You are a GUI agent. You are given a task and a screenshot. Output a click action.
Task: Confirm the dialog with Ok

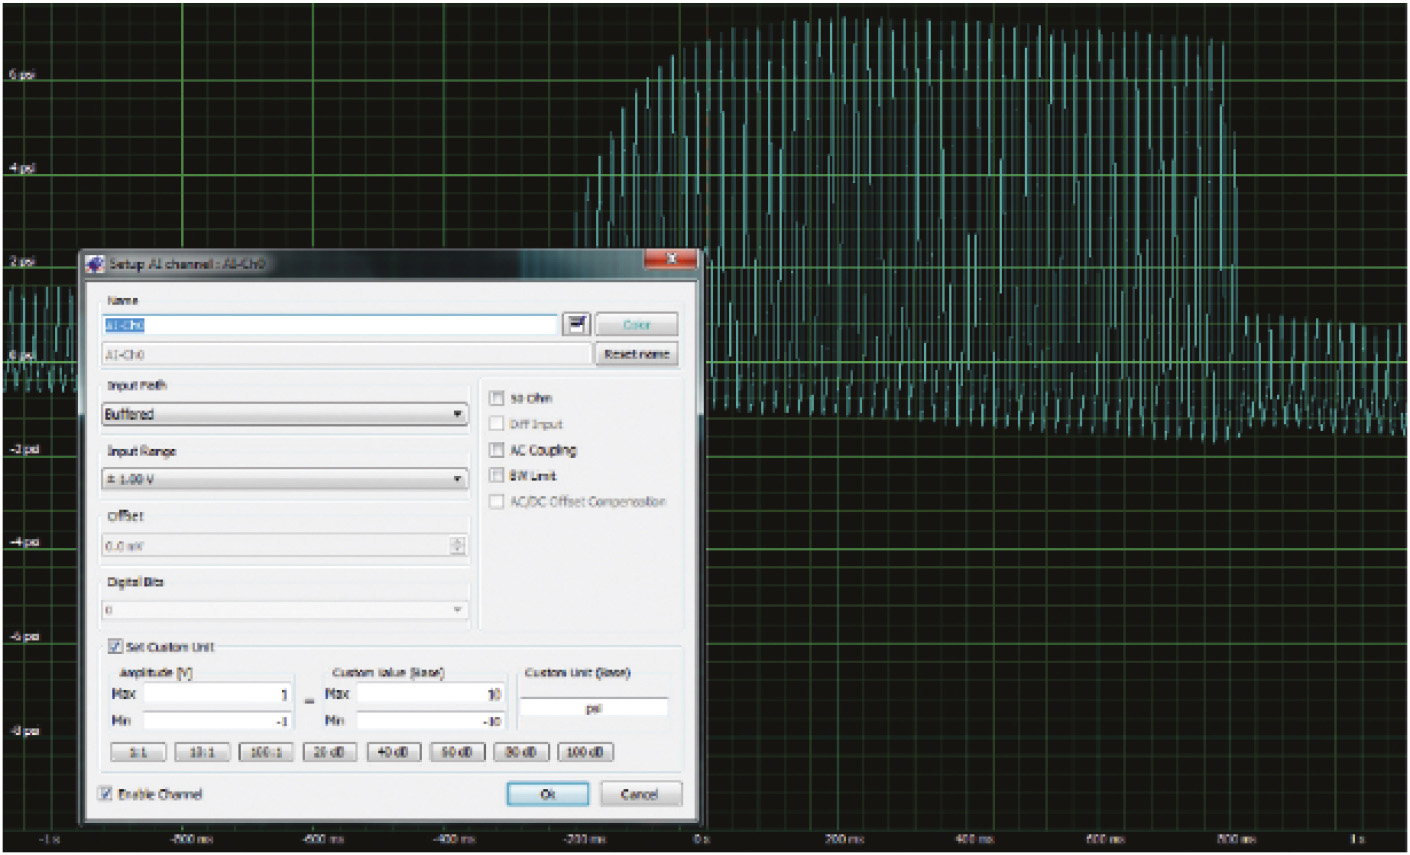tap(548, 794)
